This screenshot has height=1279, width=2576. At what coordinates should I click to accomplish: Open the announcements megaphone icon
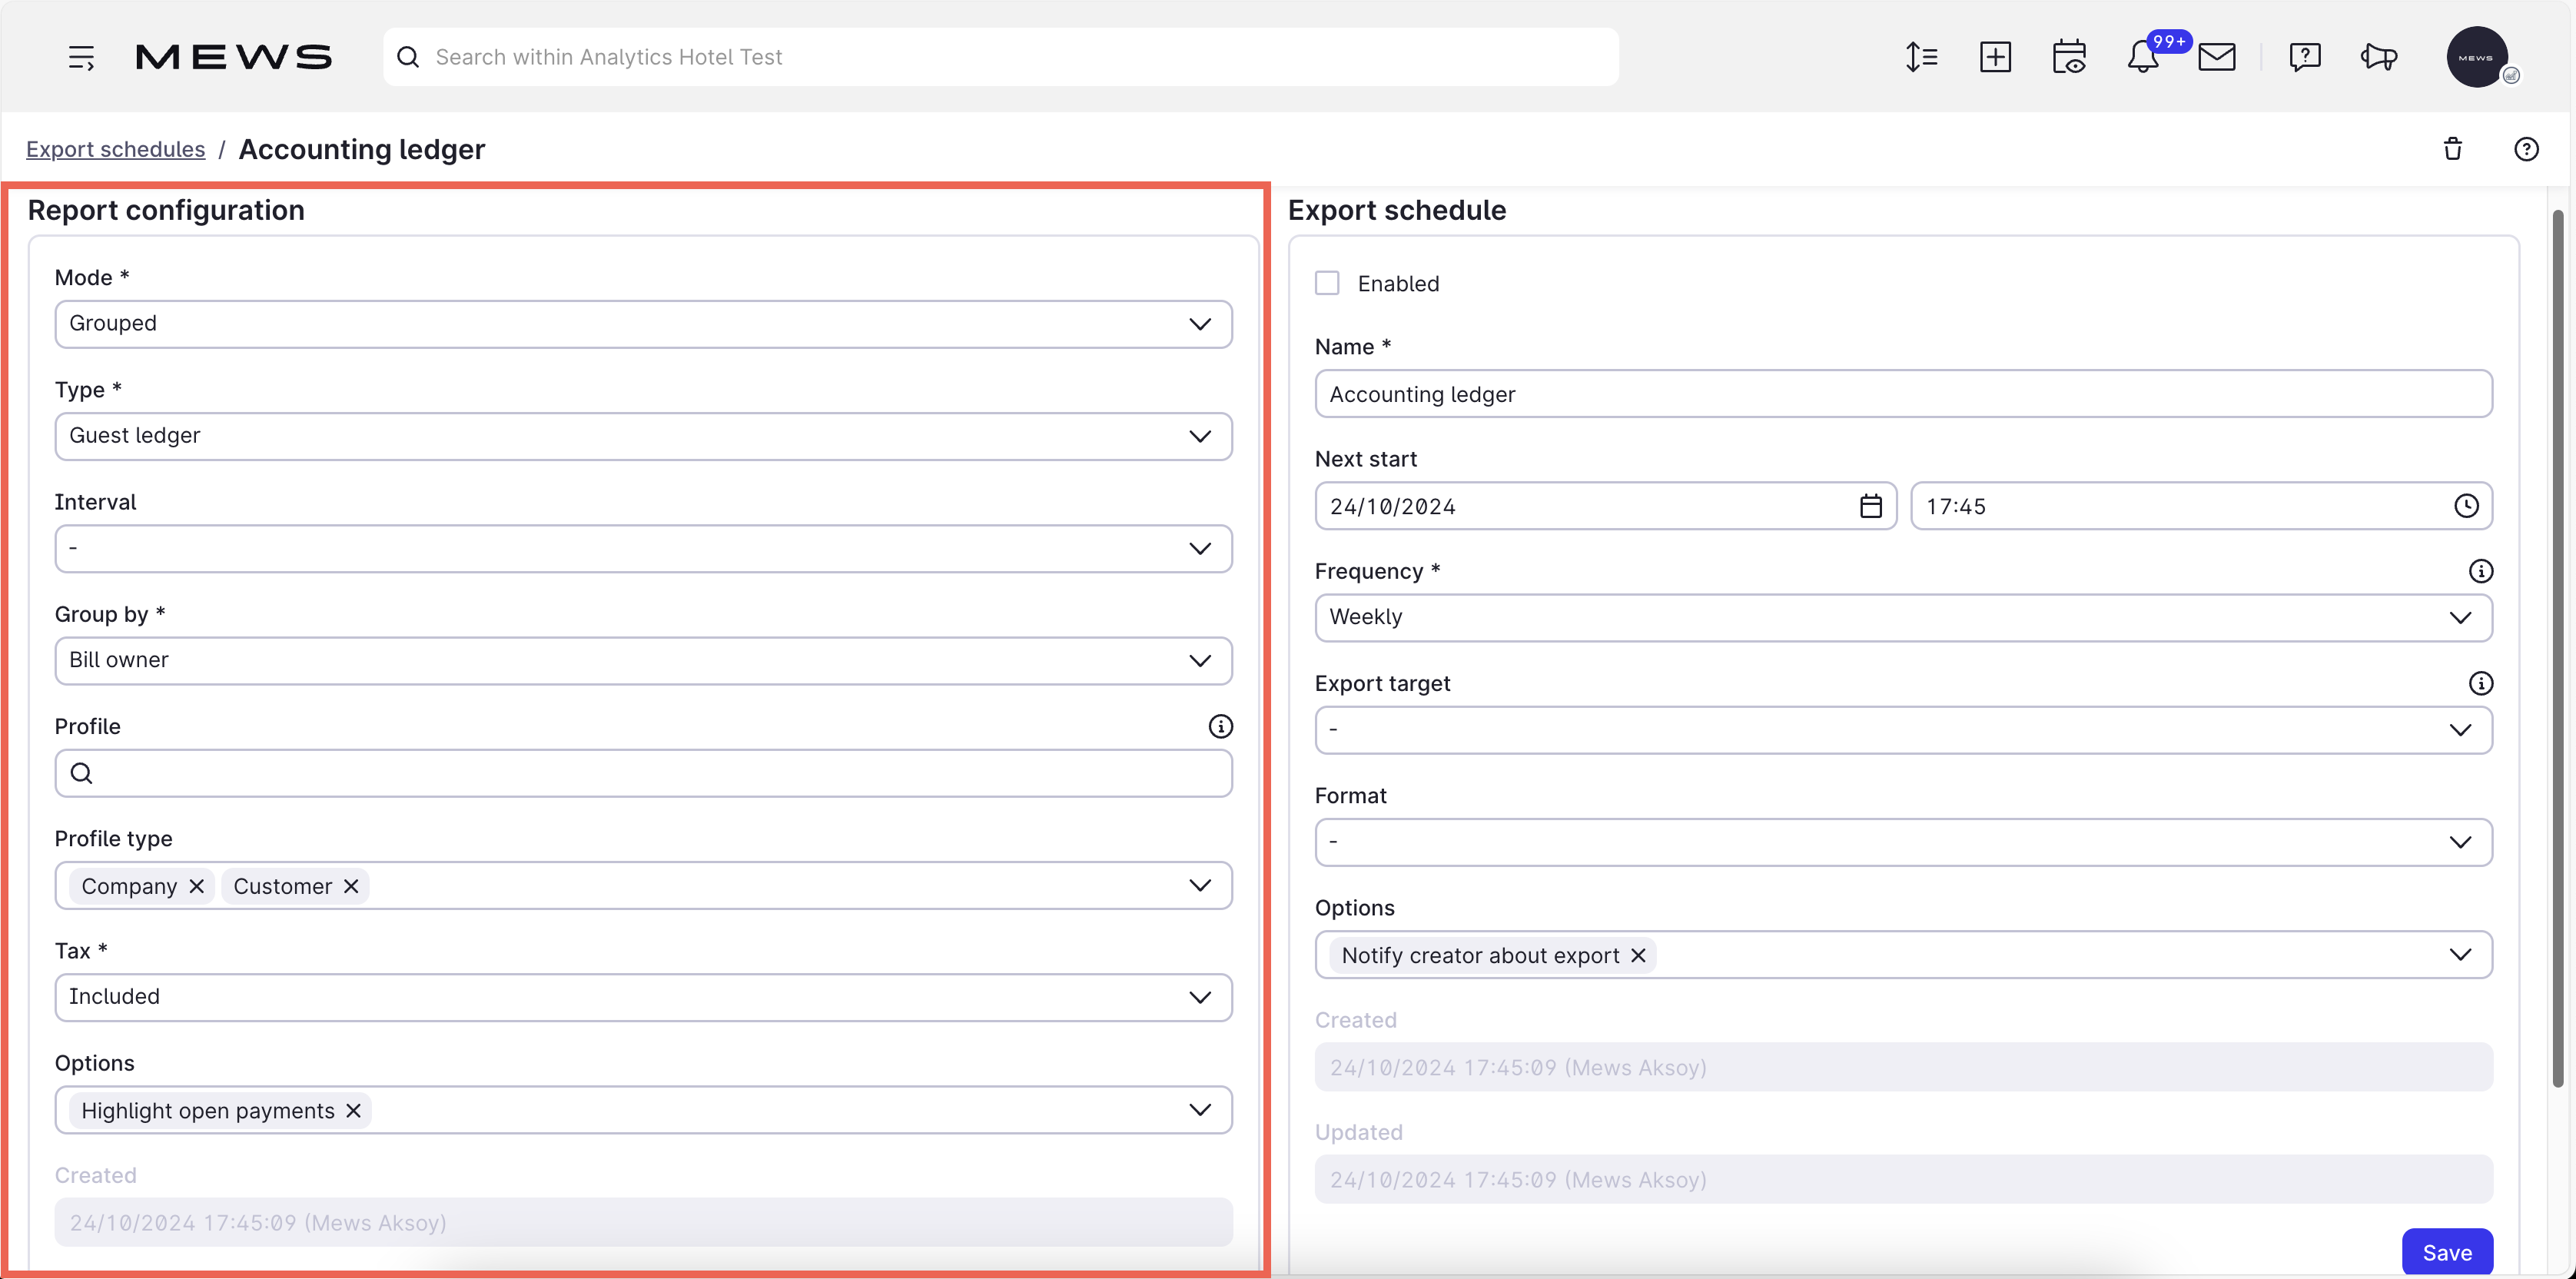tap(2379, 57)
